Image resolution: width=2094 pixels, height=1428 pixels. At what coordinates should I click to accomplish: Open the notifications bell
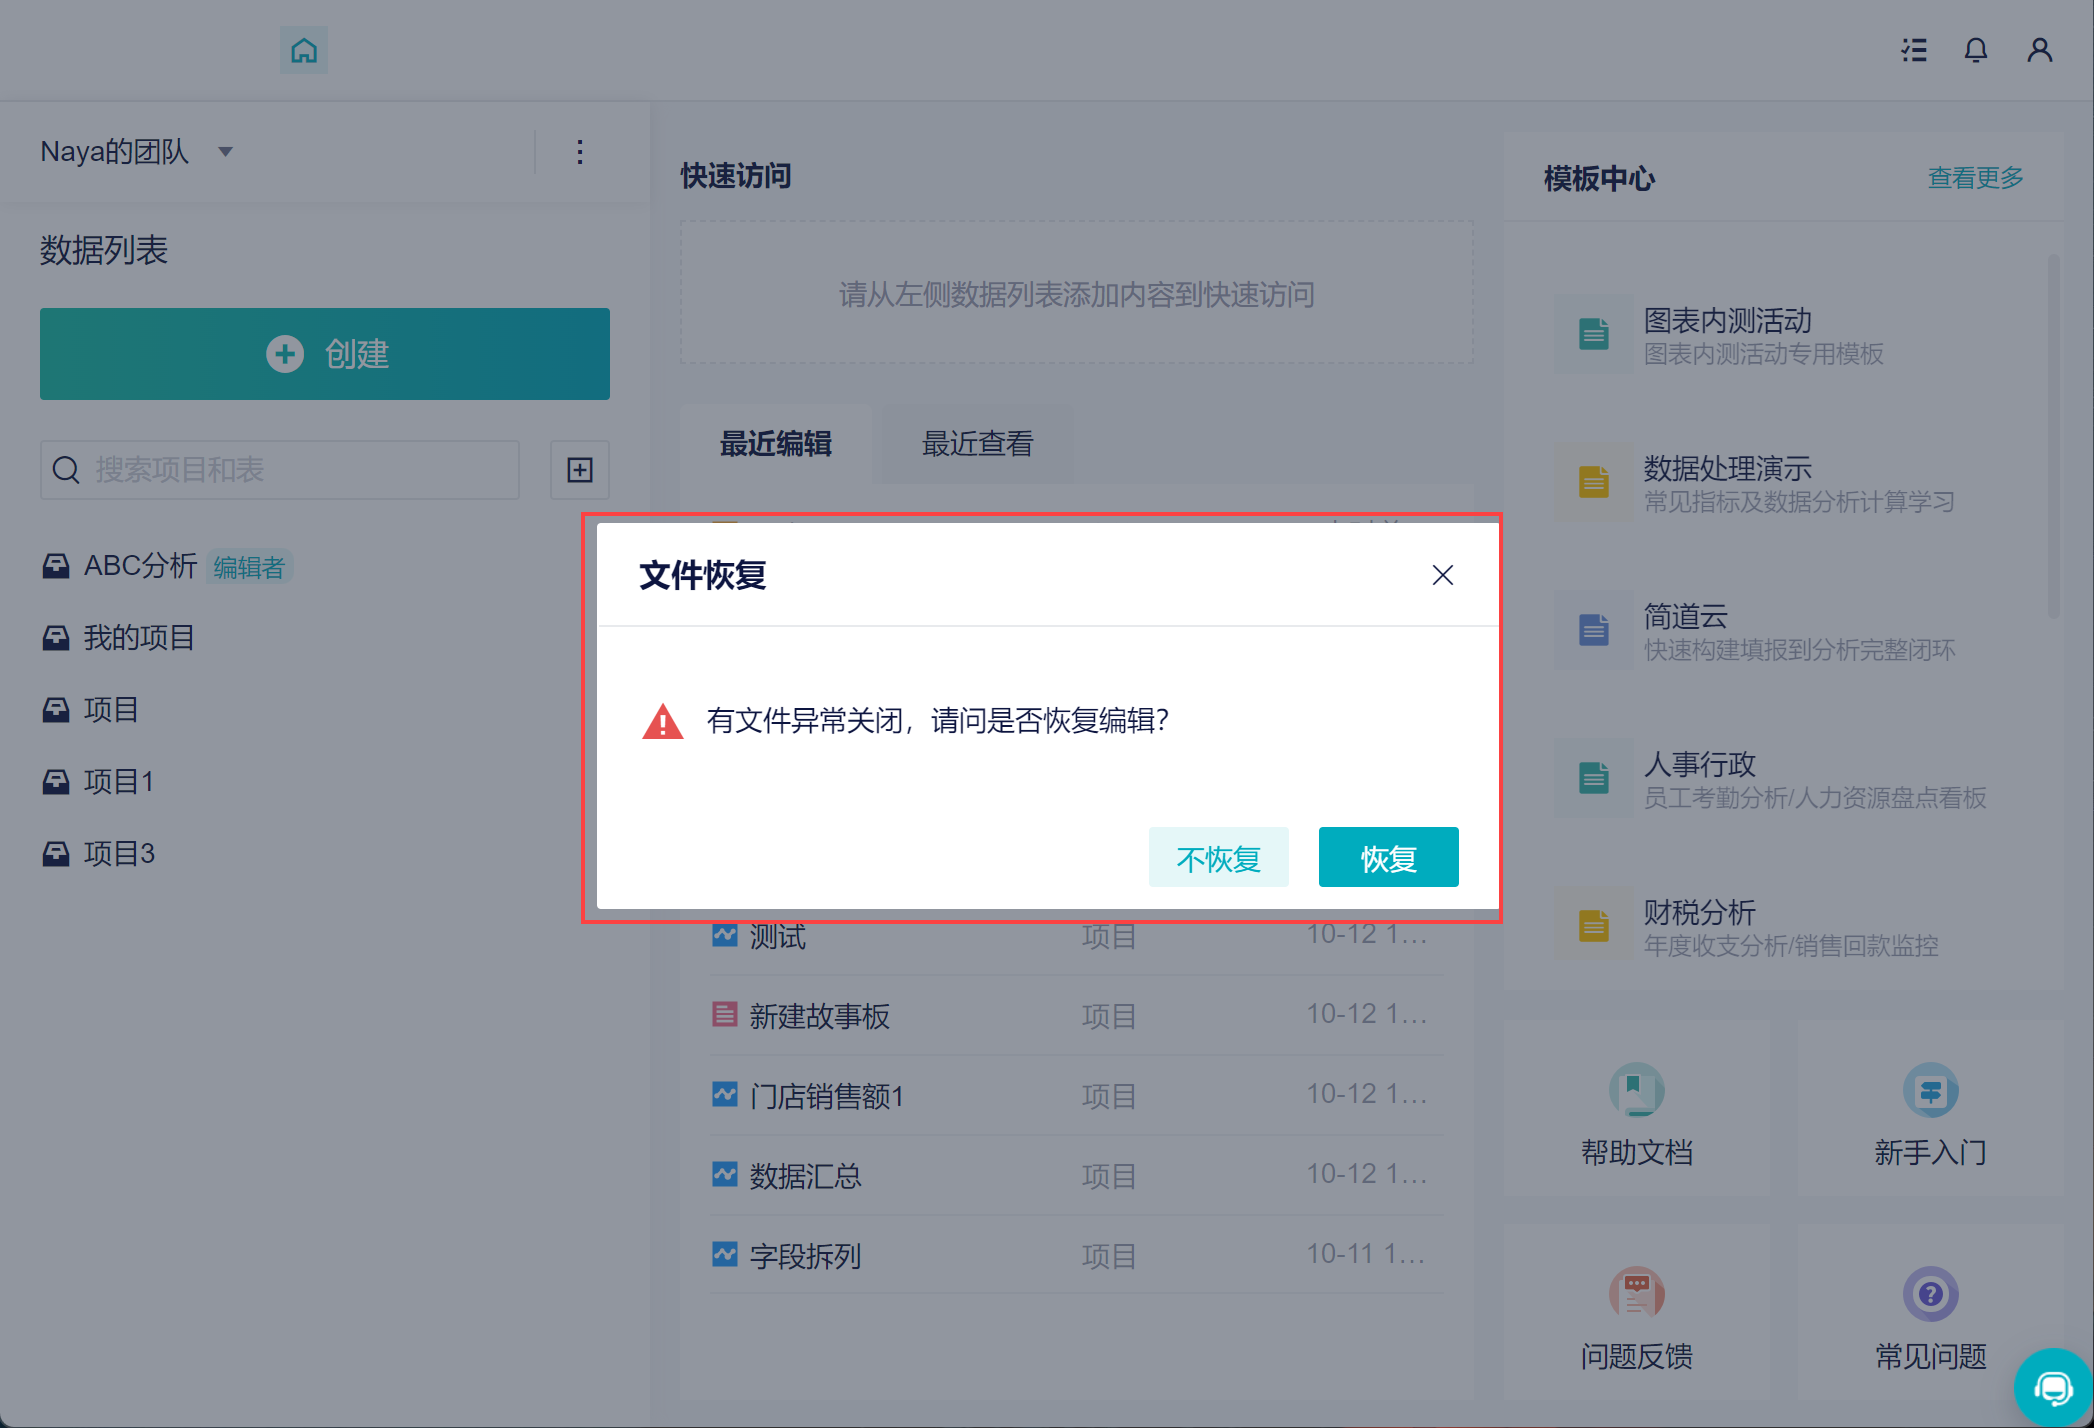[x=1975, y=50]
